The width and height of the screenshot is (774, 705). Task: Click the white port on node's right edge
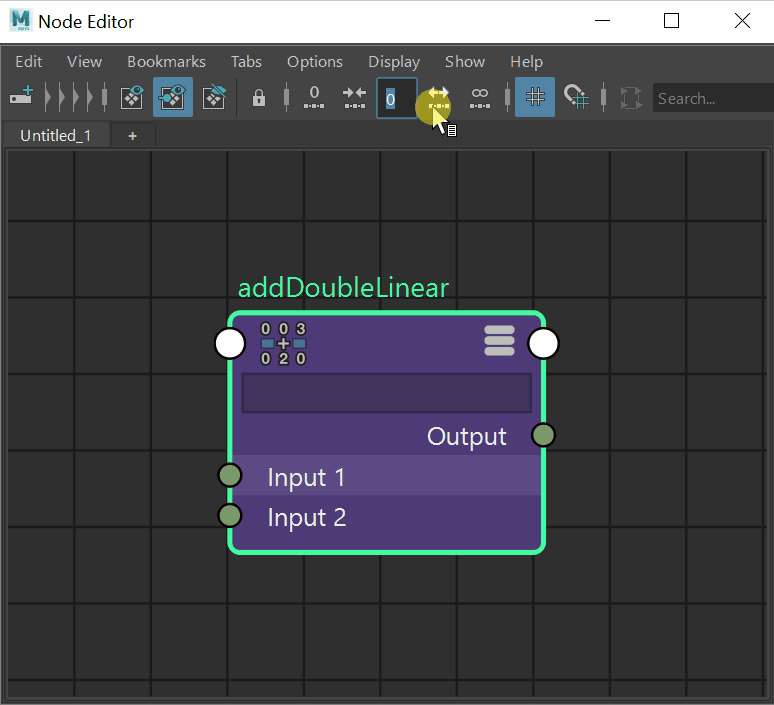click(x=543, y=344)
